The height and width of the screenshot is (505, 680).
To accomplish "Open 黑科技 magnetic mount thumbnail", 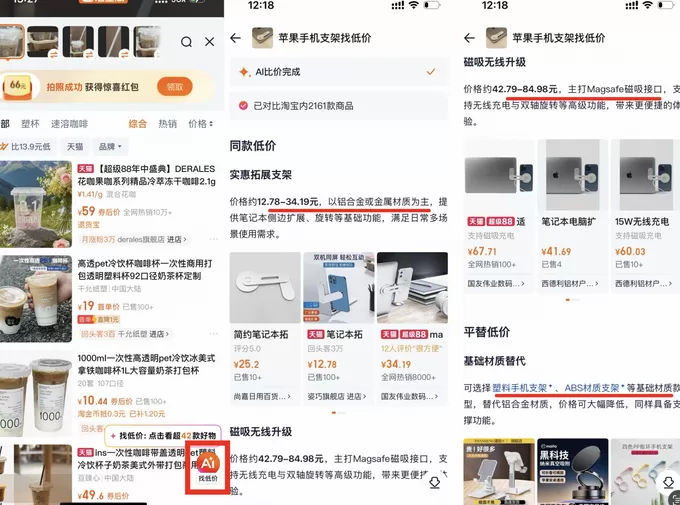I will [x=572, y=472].
